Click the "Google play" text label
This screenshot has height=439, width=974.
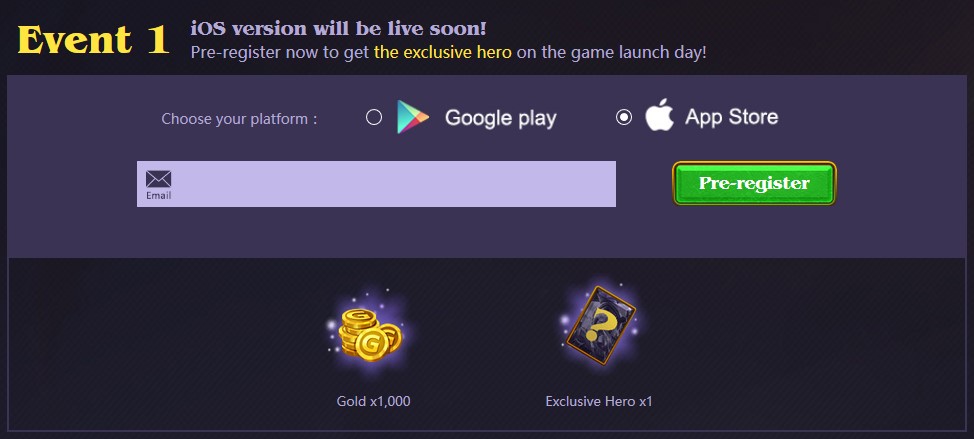(501, 118)
